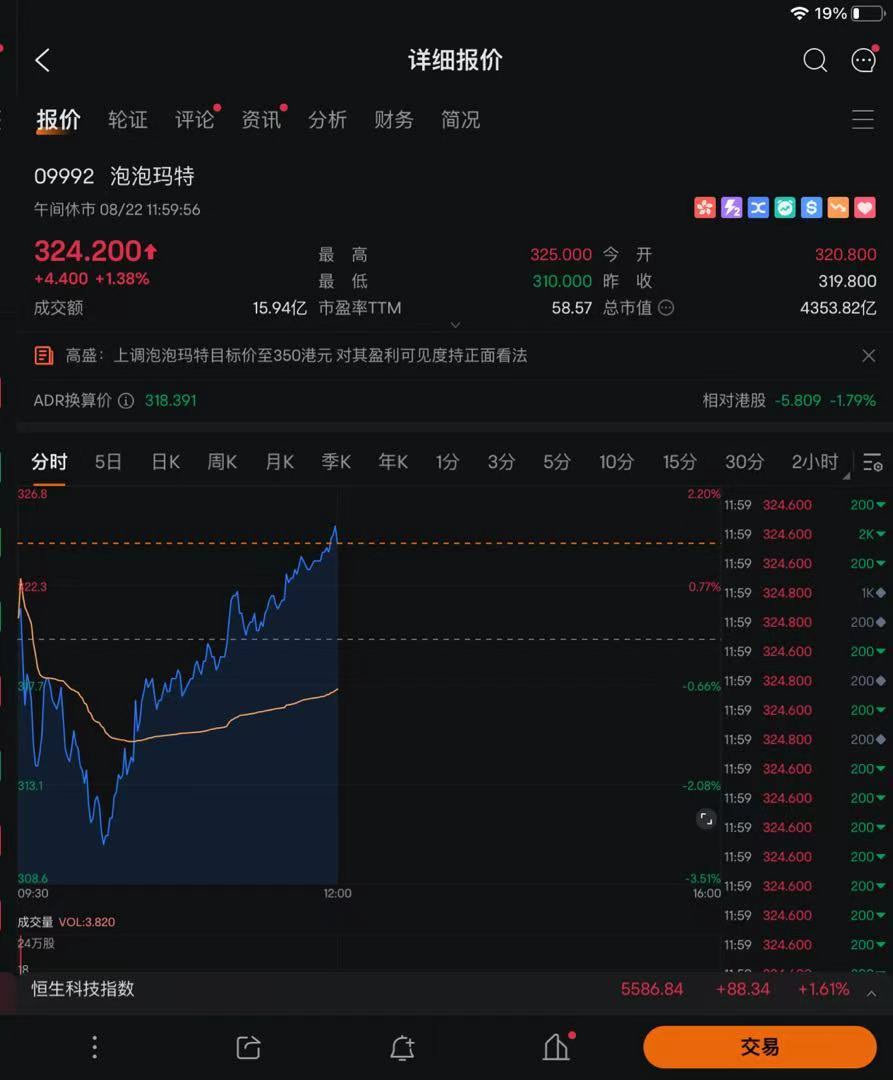Switch to the 分析 tab
893x1080 pixels.
(328, 120)
